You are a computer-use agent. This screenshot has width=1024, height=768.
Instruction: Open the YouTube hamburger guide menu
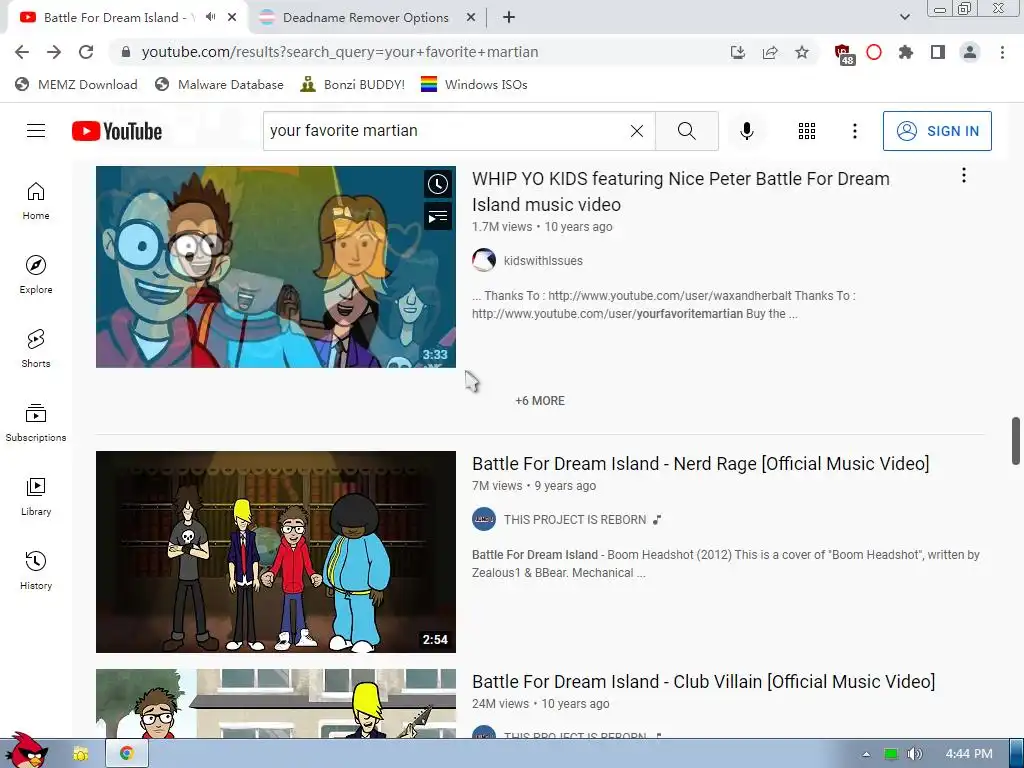[36, 131]
